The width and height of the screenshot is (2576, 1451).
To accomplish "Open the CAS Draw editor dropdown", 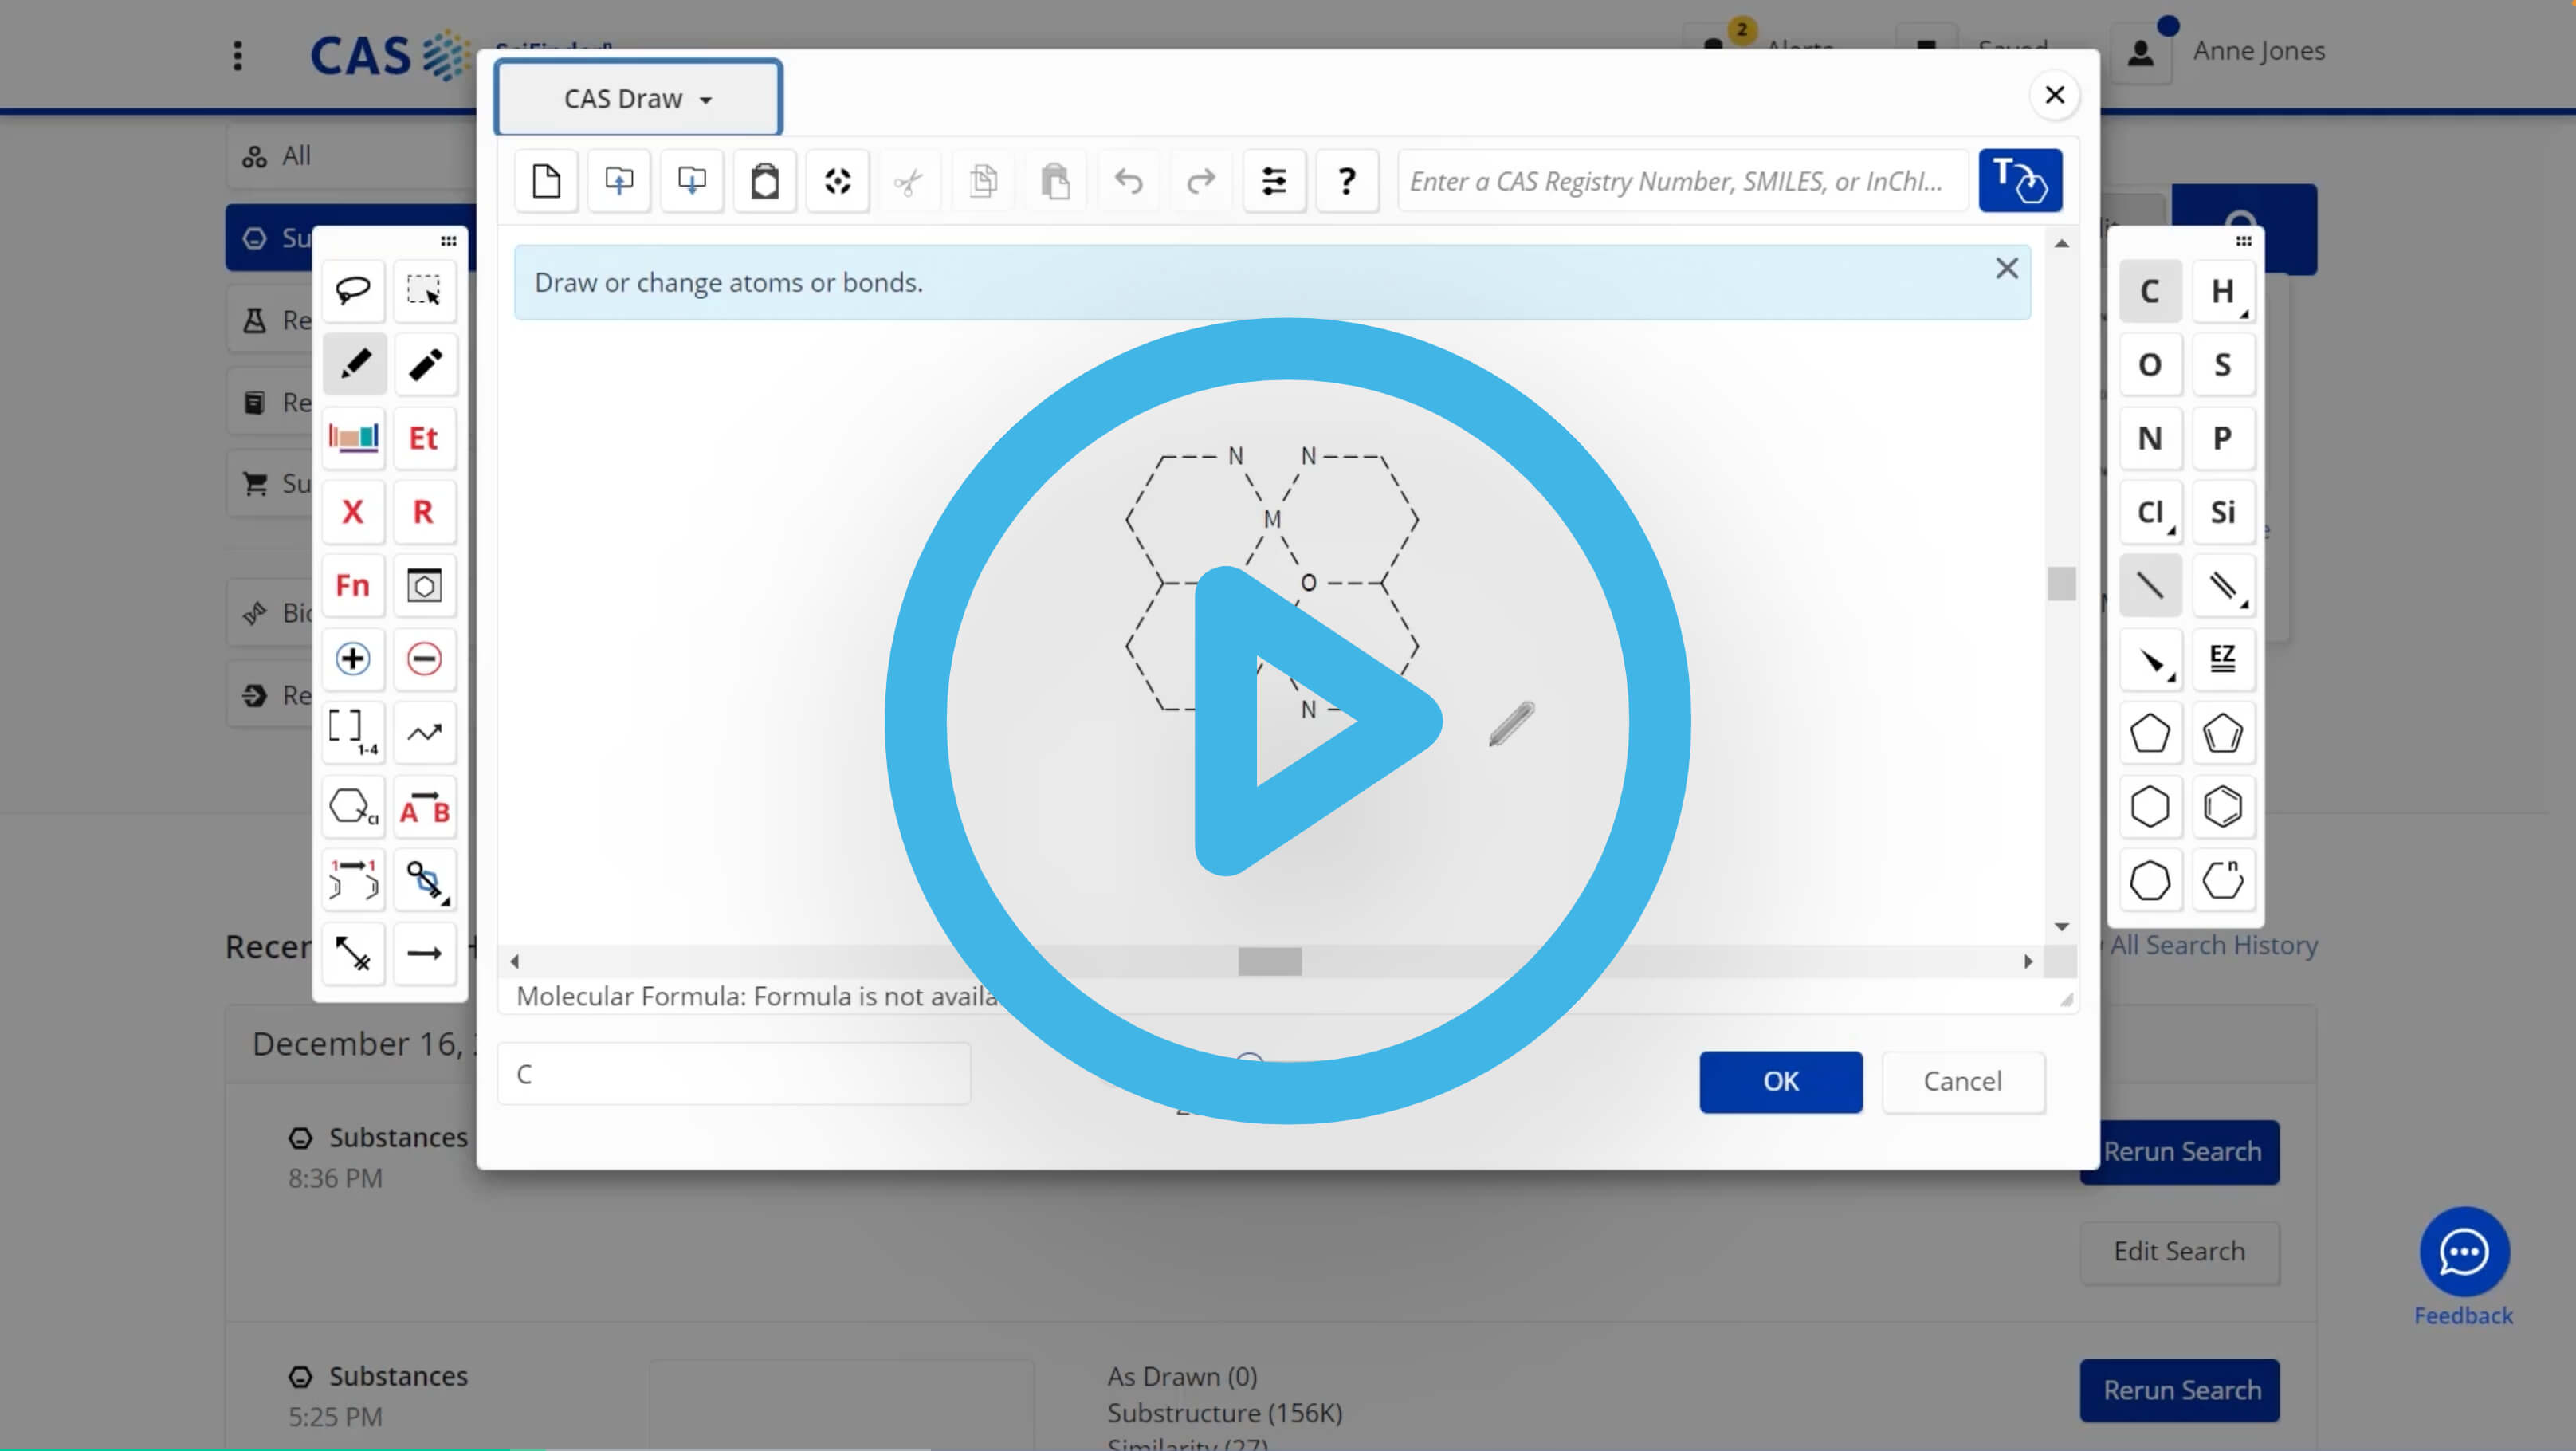I will point(638,98).
